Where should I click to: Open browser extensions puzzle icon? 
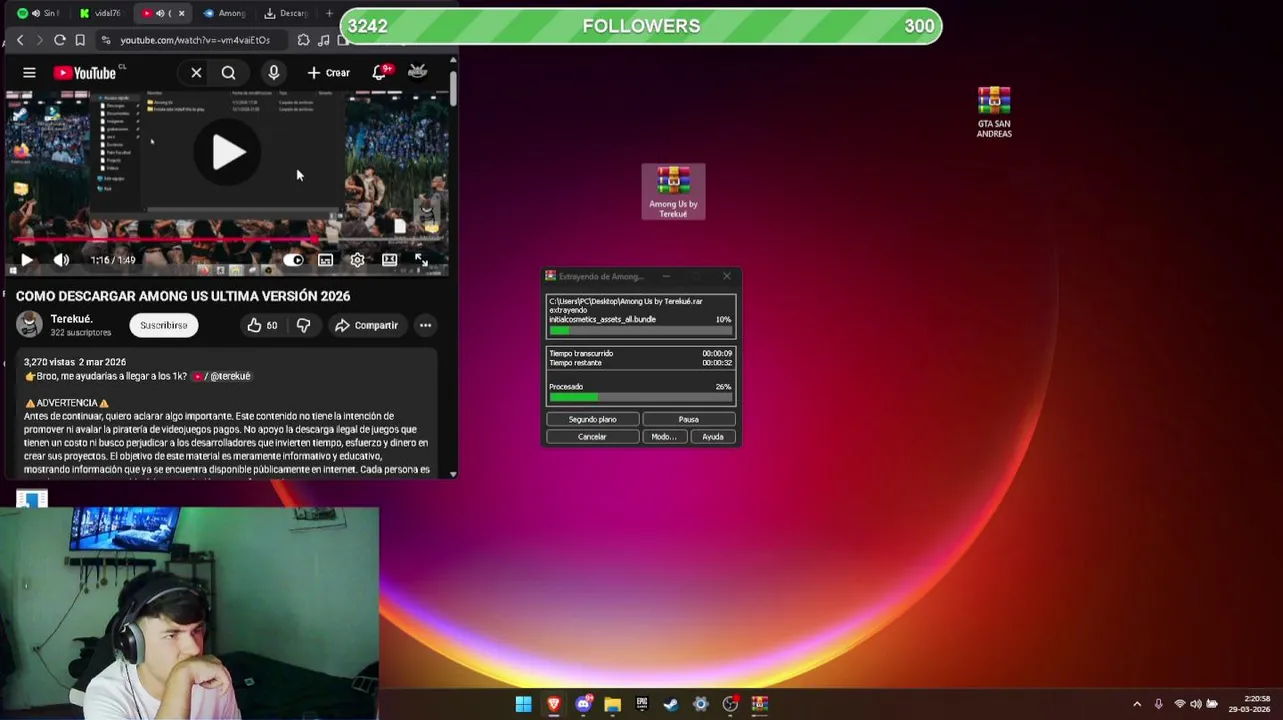pos(304,40)
